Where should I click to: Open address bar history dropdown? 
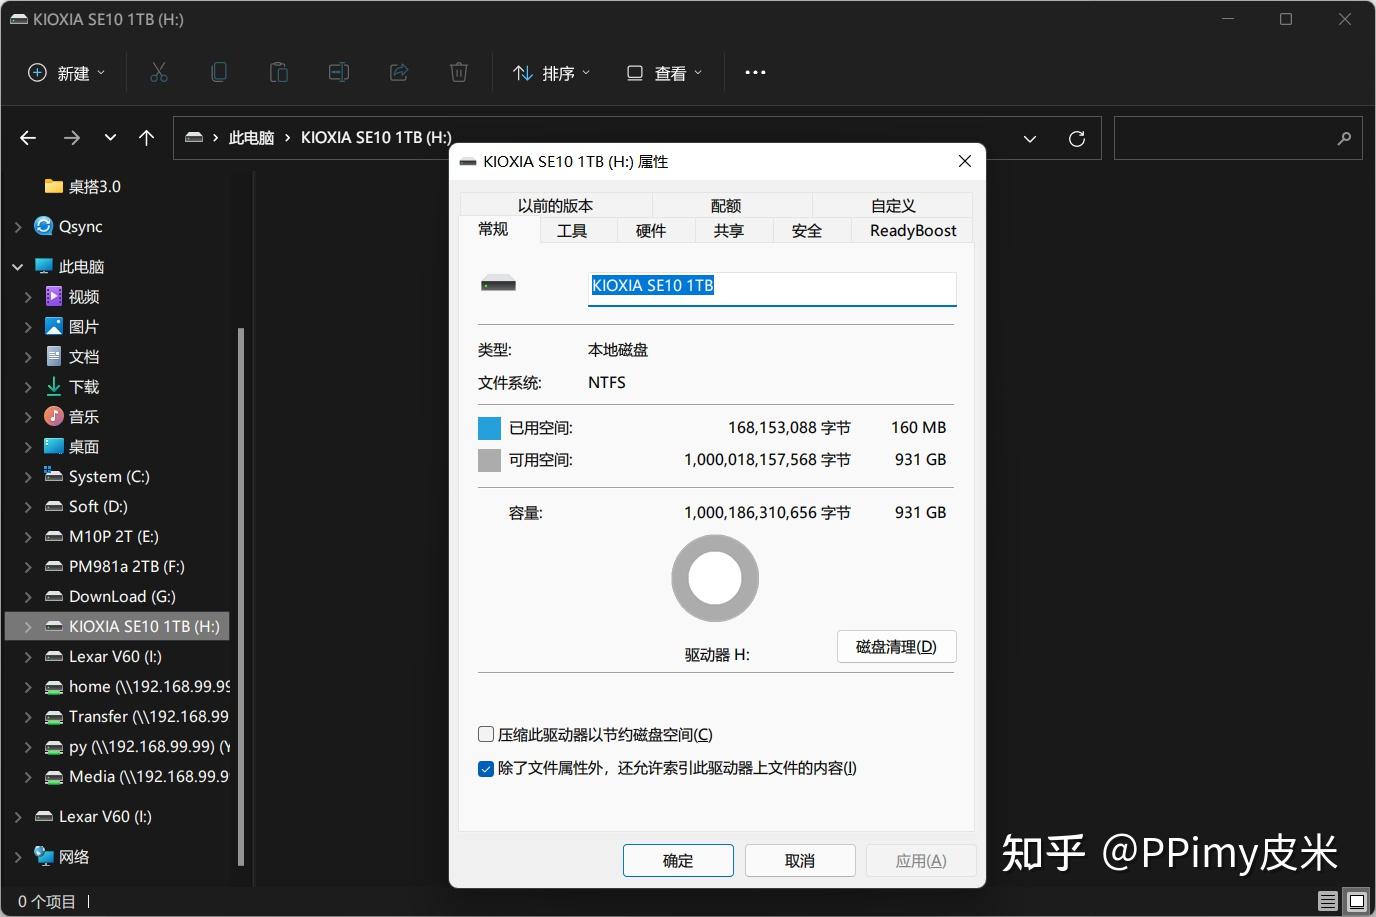1030,138
